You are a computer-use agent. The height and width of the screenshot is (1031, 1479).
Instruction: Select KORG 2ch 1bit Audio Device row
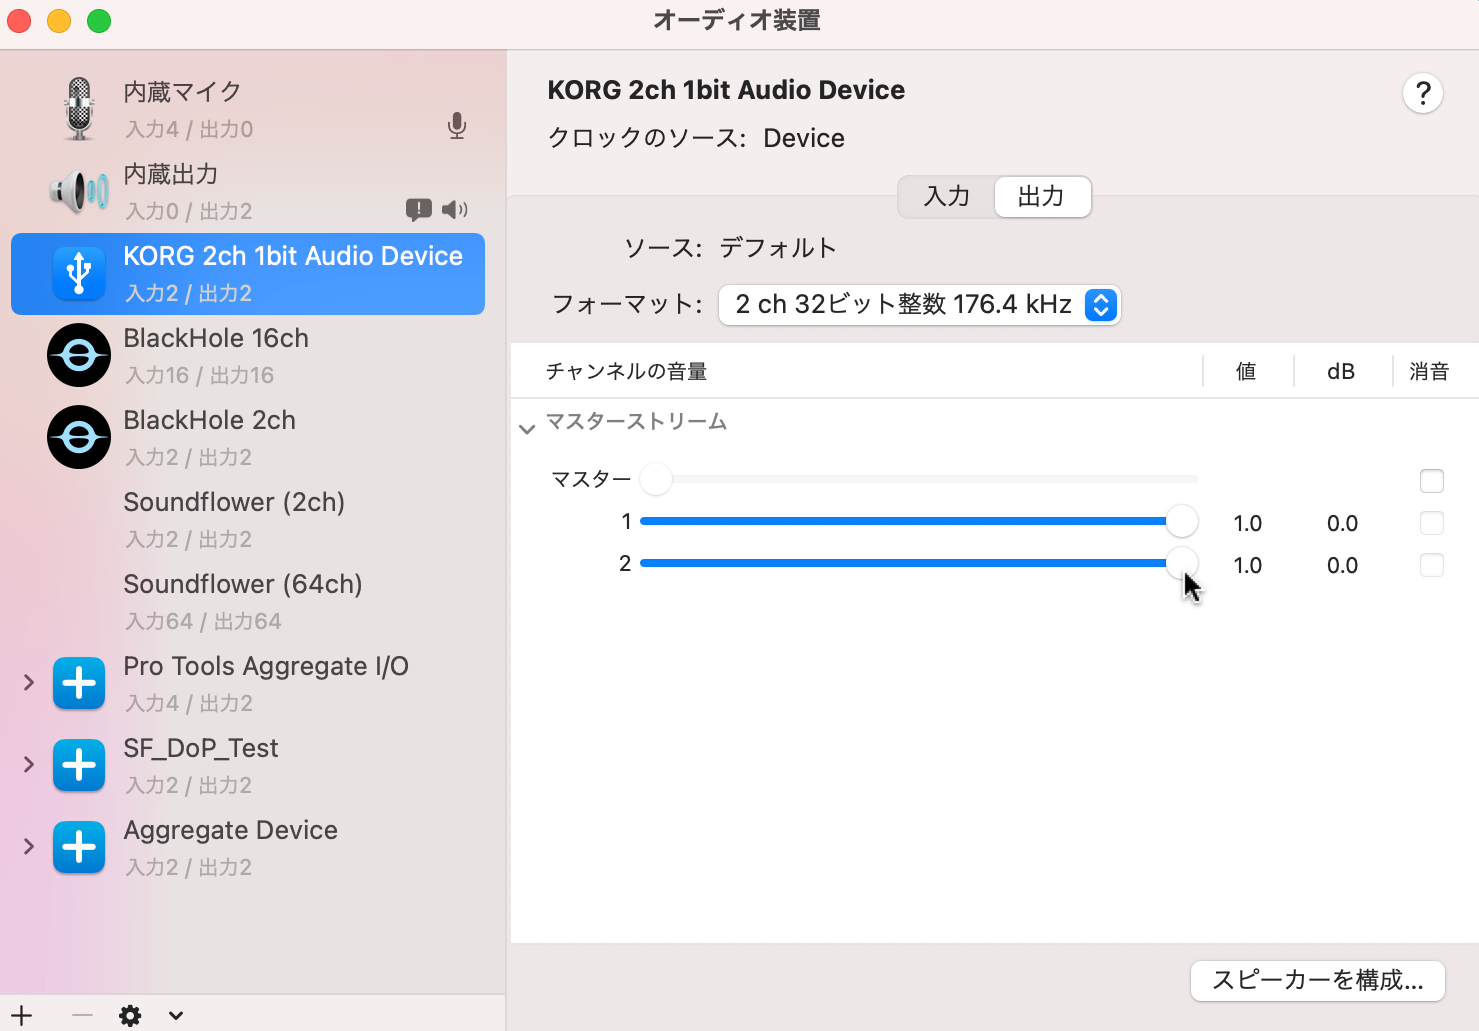(x=248, y=273)
